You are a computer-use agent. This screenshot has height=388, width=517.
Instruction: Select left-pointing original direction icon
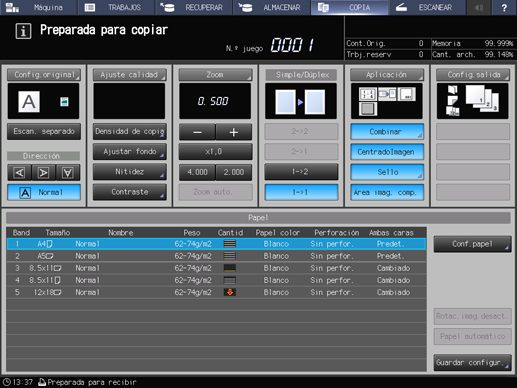click(19, 173)
